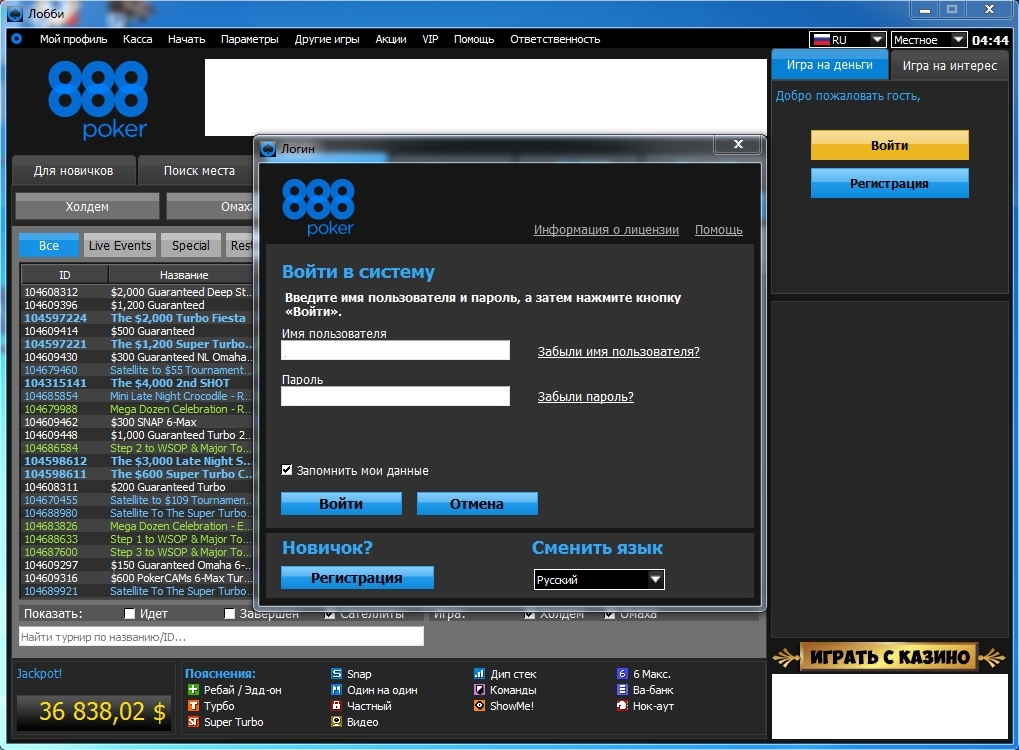Click blue 'Войти' button in login dialog
The image size is (1019, 750).
(x=341, y=504)
